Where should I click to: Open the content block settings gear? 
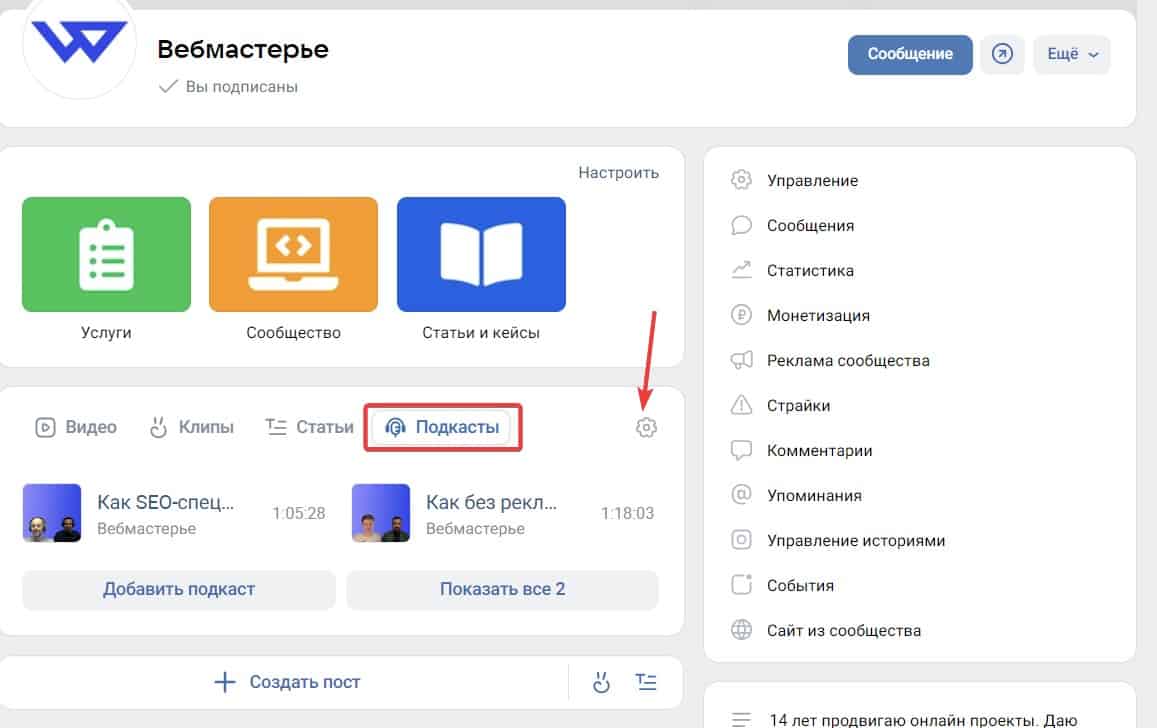pyautogui.click(x=646, y=427)
